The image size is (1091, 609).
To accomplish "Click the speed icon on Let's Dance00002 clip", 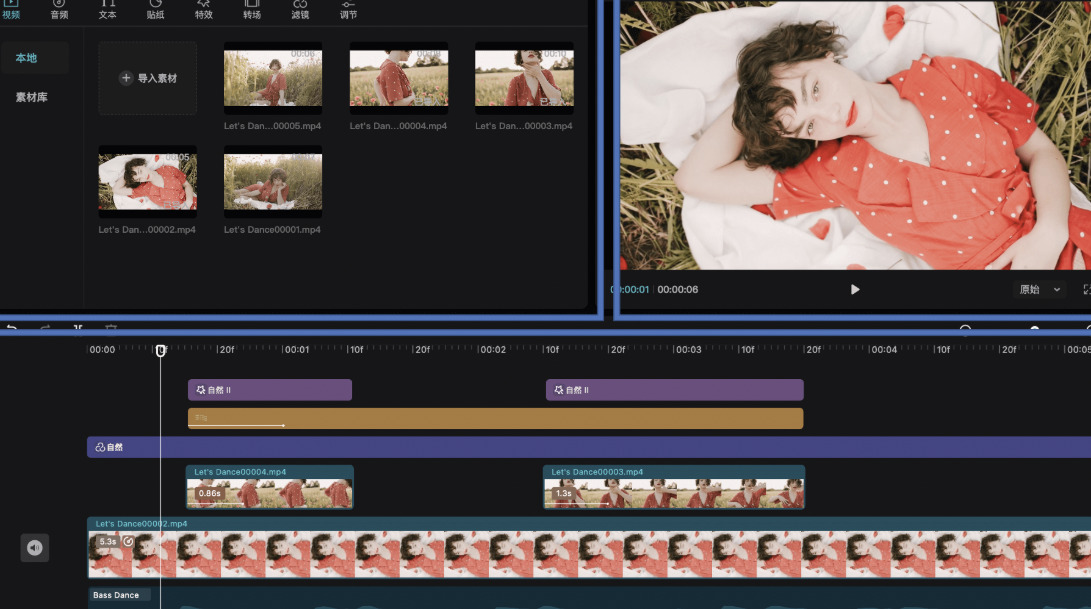I will [128, 541].
